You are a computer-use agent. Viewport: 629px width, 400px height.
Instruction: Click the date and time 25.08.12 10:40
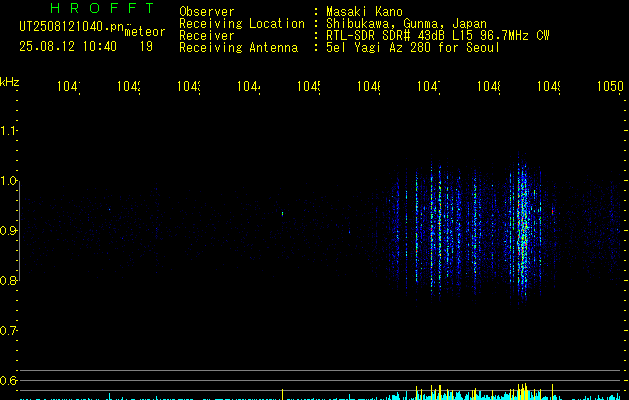coord(68,46)
